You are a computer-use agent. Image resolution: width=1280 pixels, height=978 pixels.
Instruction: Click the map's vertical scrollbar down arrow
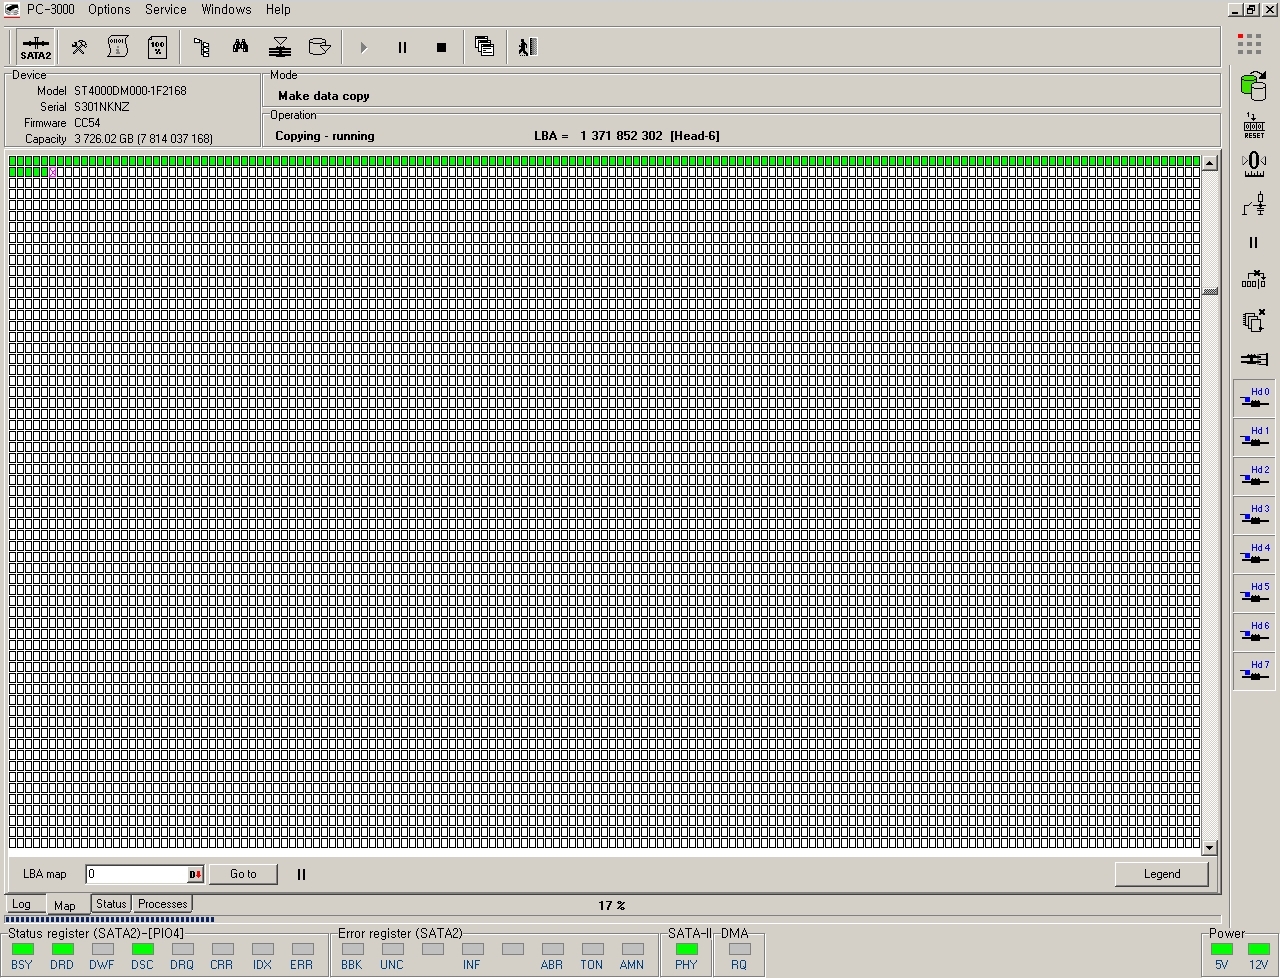tap(1209, 848)
